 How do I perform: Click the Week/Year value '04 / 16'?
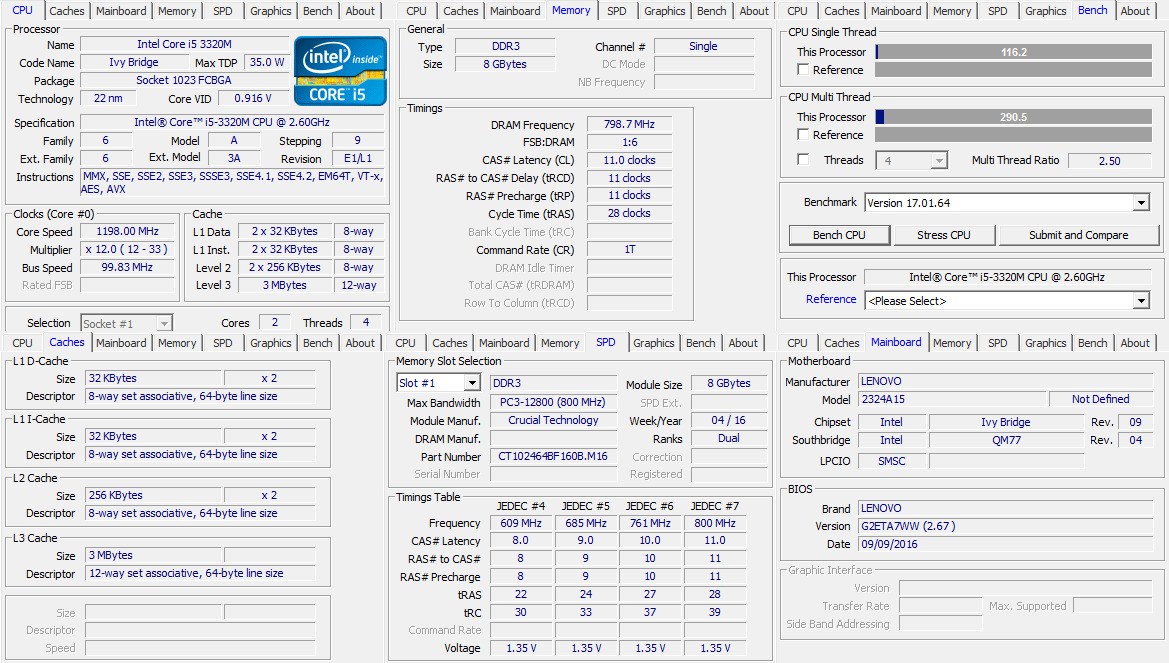tap(728, 420)
